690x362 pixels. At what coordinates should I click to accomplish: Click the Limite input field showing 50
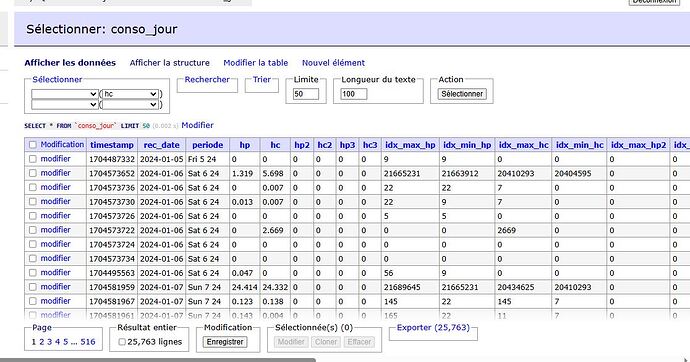click(x=305, y=94)
